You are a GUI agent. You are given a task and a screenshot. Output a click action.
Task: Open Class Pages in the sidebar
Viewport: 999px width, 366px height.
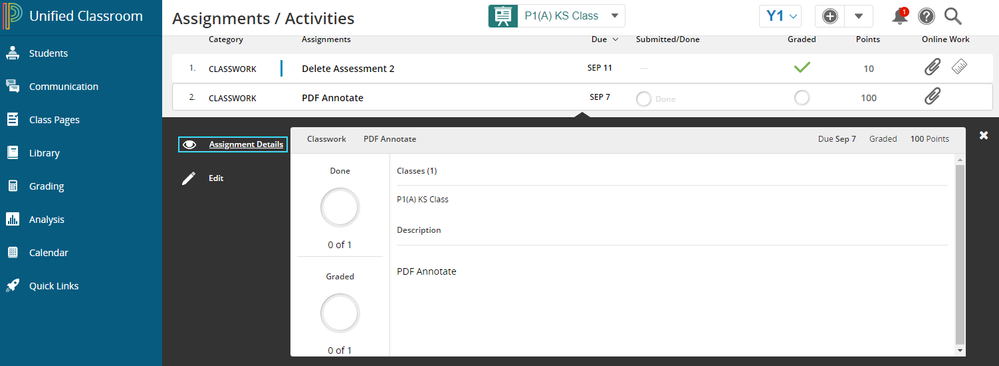tap(54, 120)
